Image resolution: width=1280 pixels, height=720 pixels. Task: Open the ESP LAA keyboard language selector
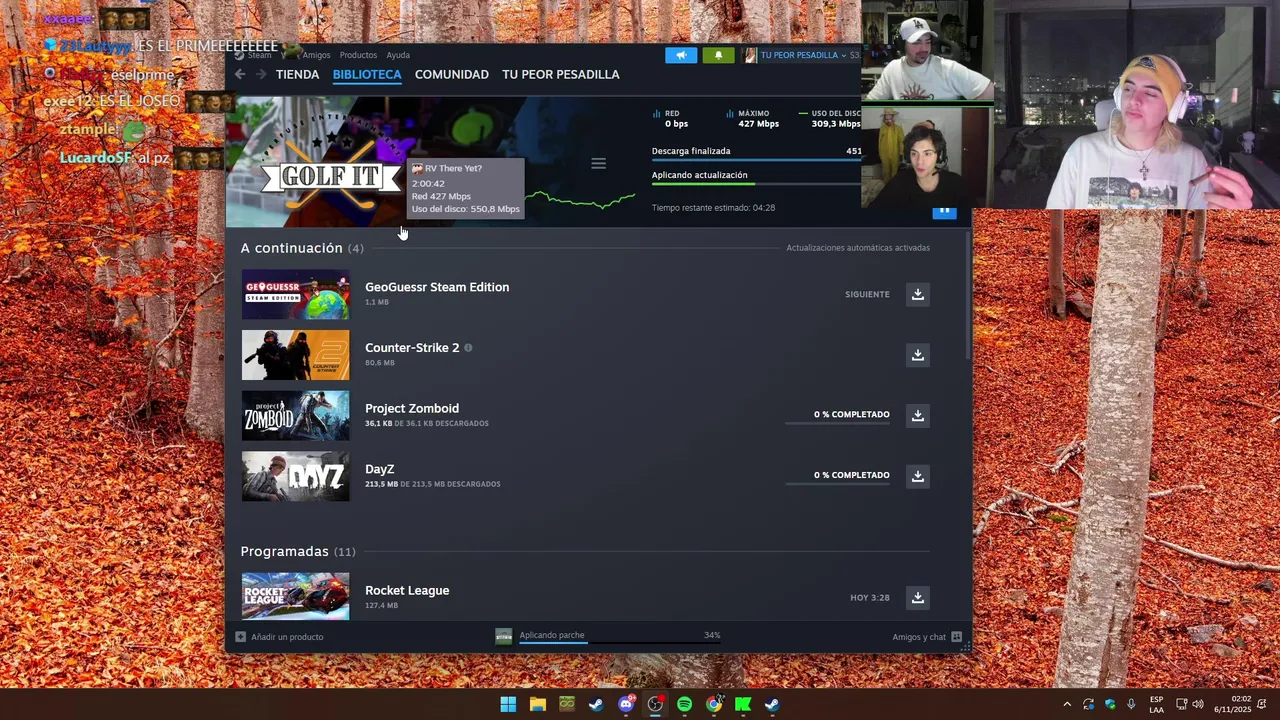tap(1157, 704)
